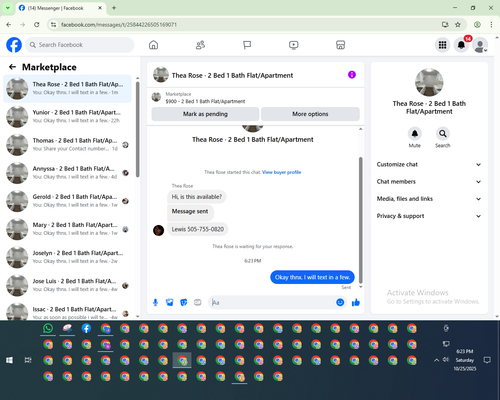
Task: Open the Friends icon in top navigation
Action: 200,45
